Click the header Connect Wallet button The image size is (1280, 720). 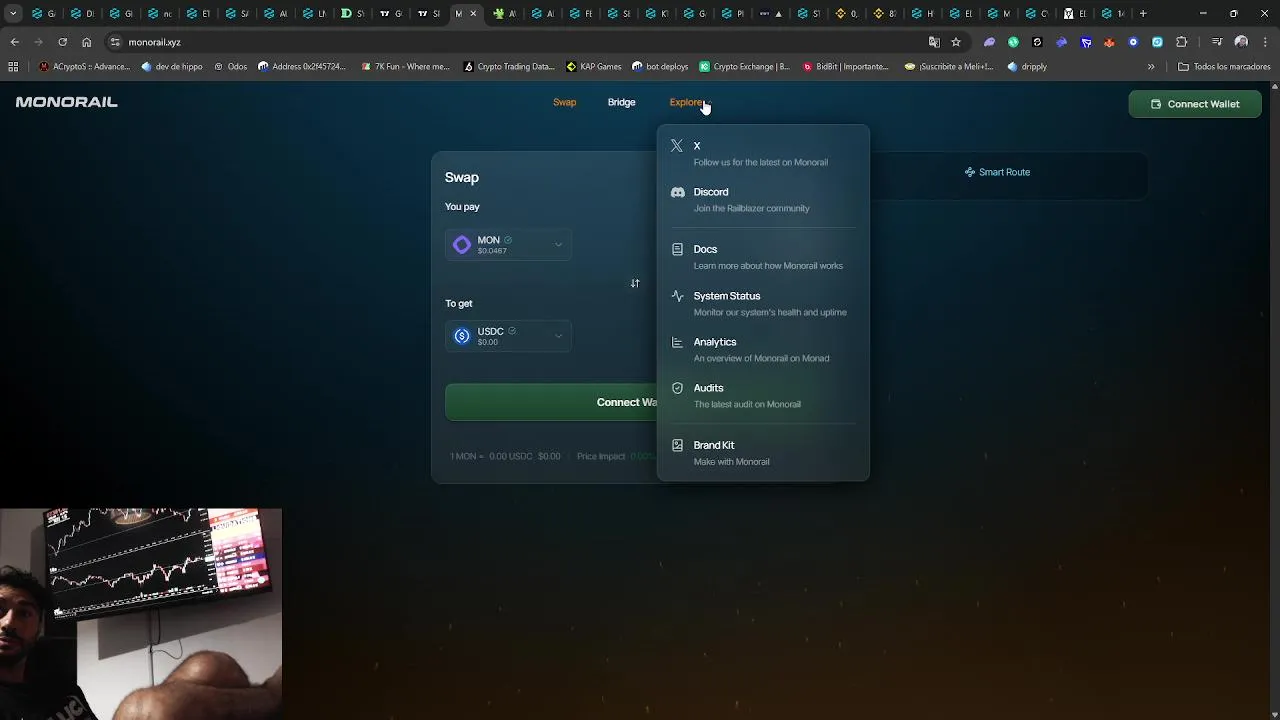point(1195,104)
